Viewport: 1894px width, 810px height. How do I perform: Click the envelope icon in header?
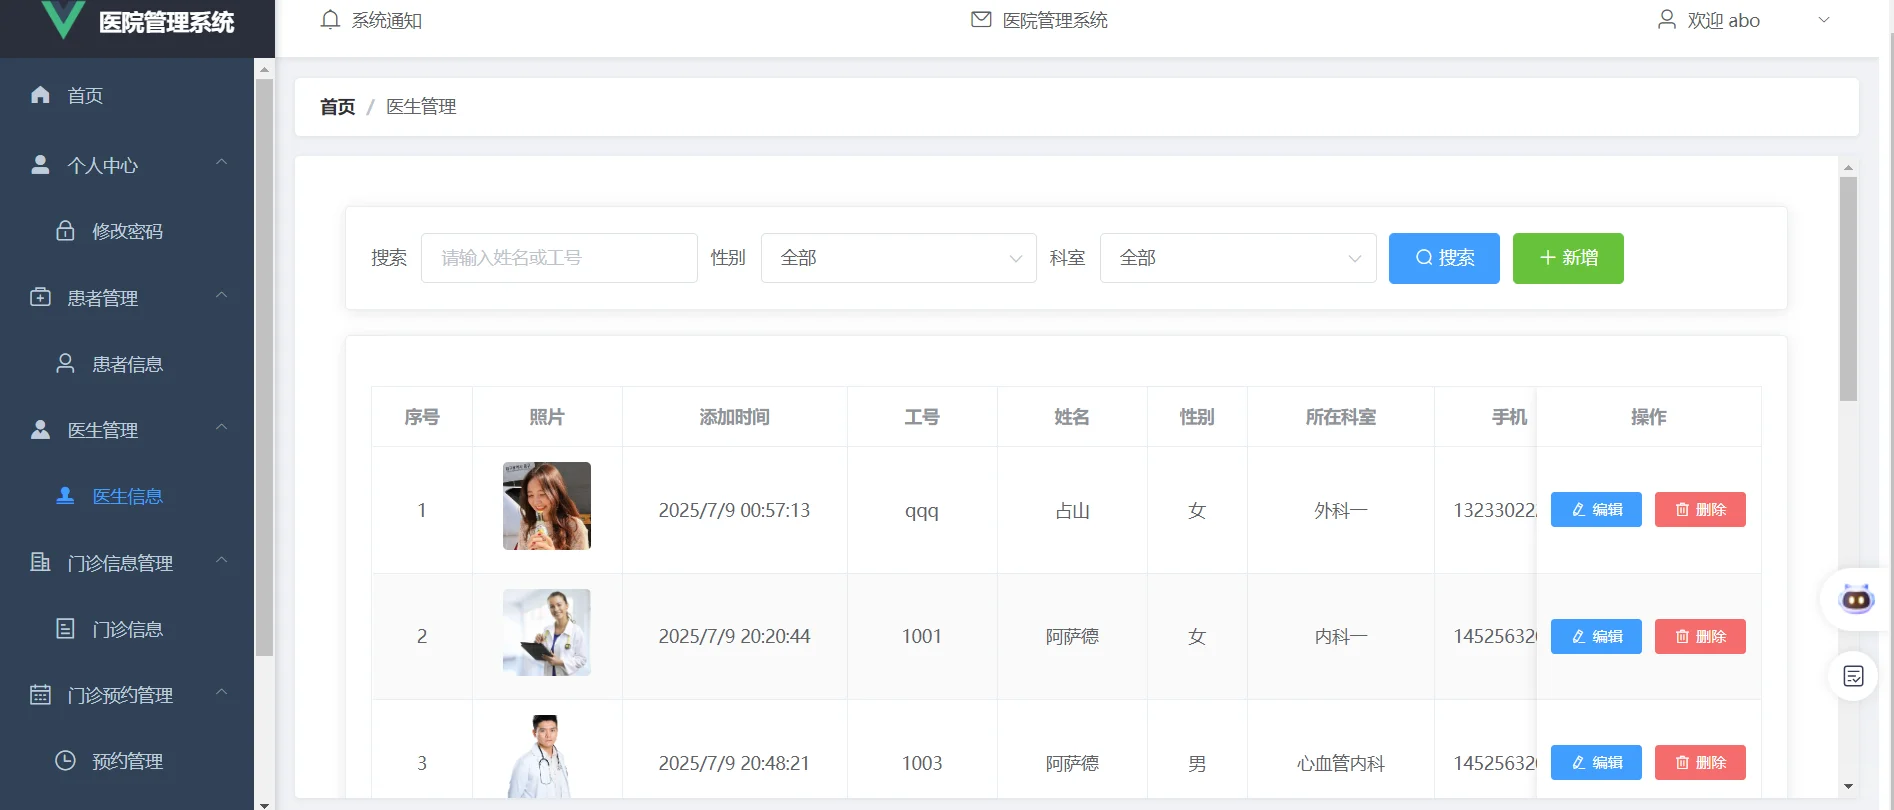tap(981, 20)
